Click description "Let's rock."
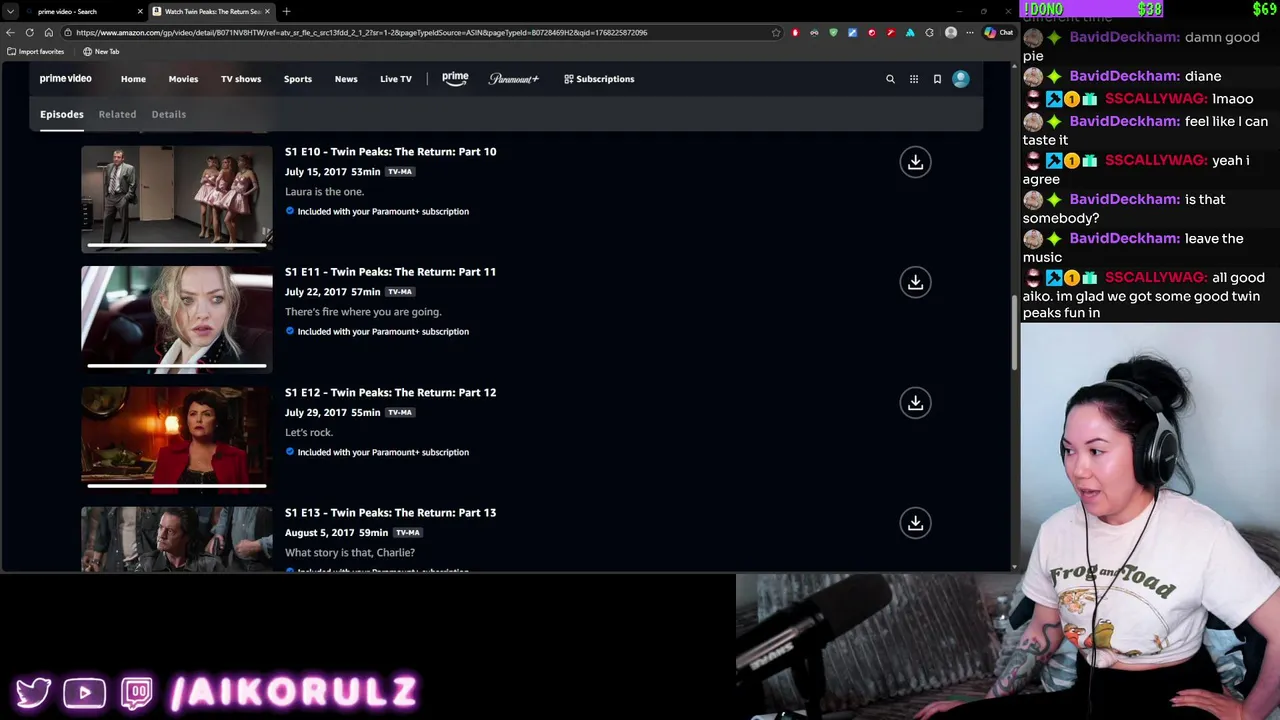 pyautogui.click(x=309, y=433)
